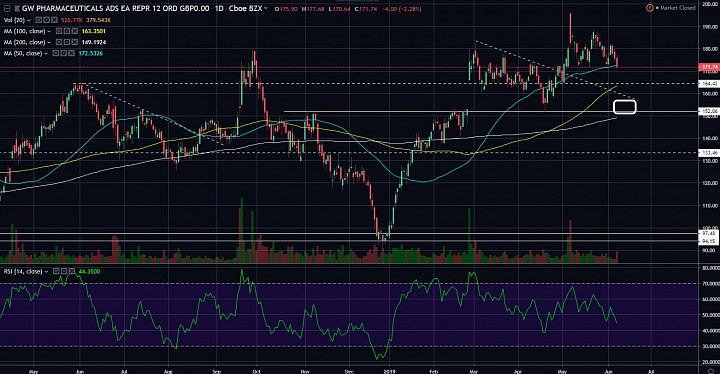Click the 164.42 horizontal line price label
The height and width of the screenshot is (374, 720).
[x=709, y=84]
